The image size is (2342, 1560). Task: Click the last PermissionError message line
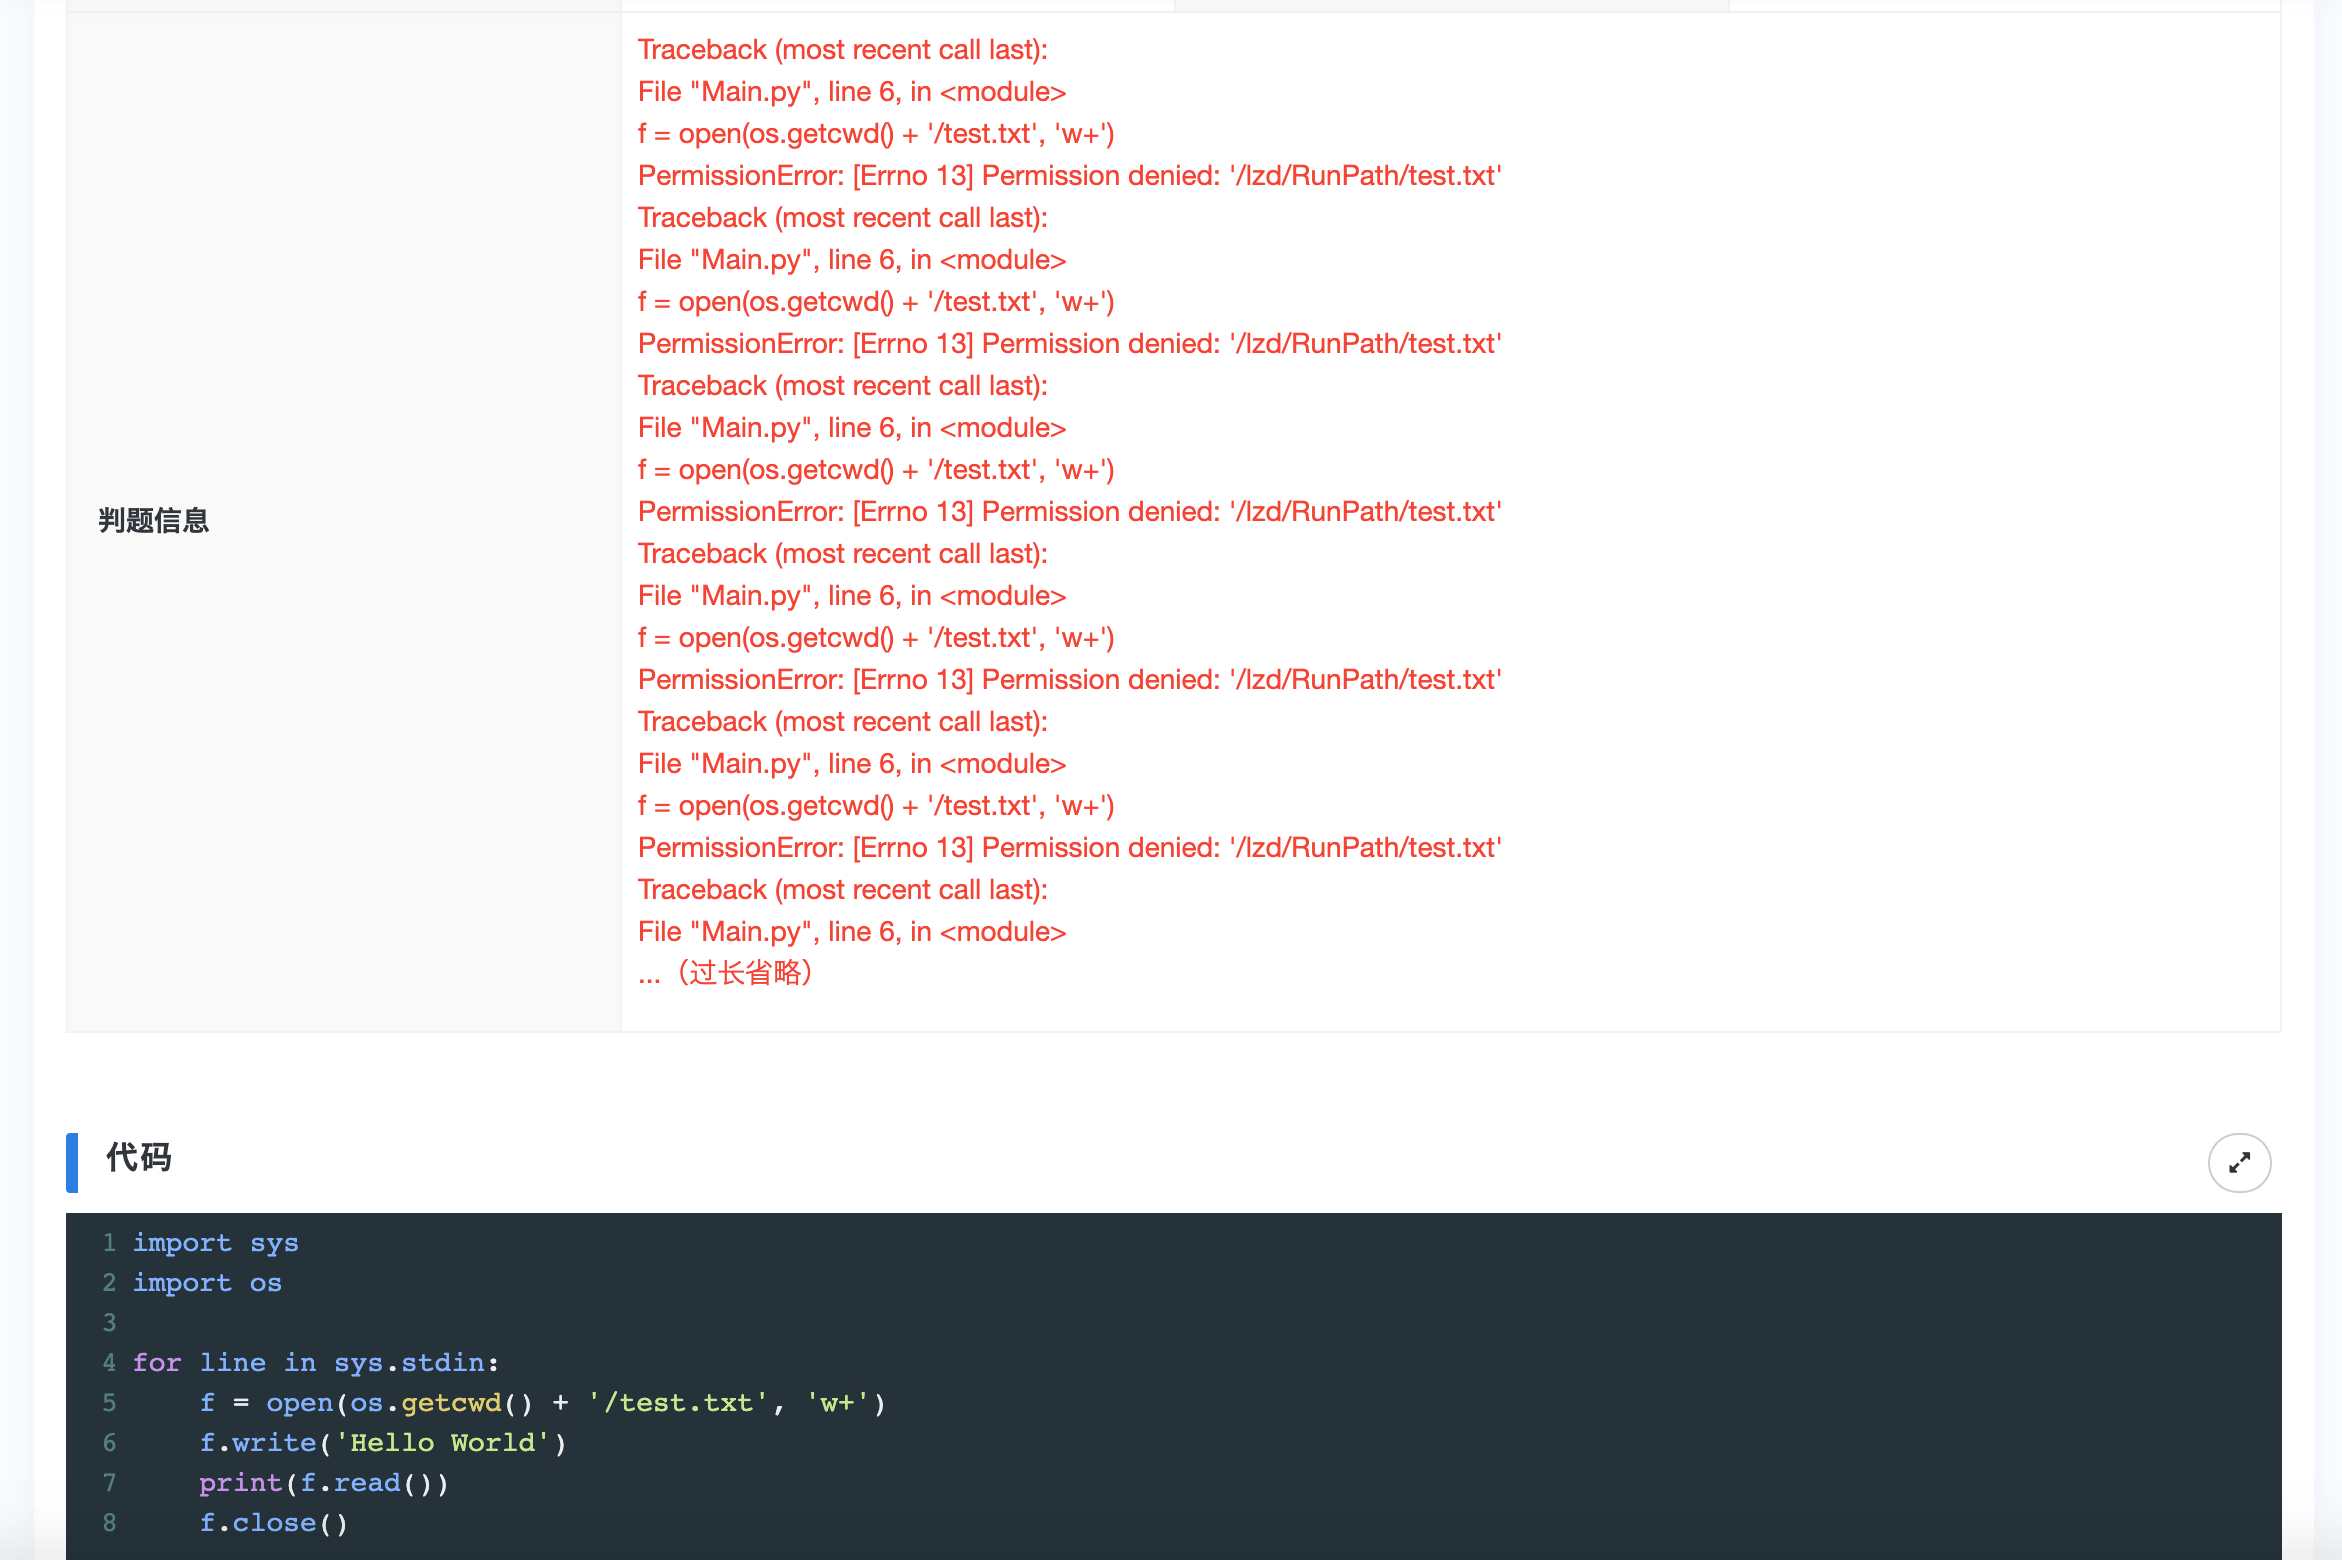(x=1069, y=848)
